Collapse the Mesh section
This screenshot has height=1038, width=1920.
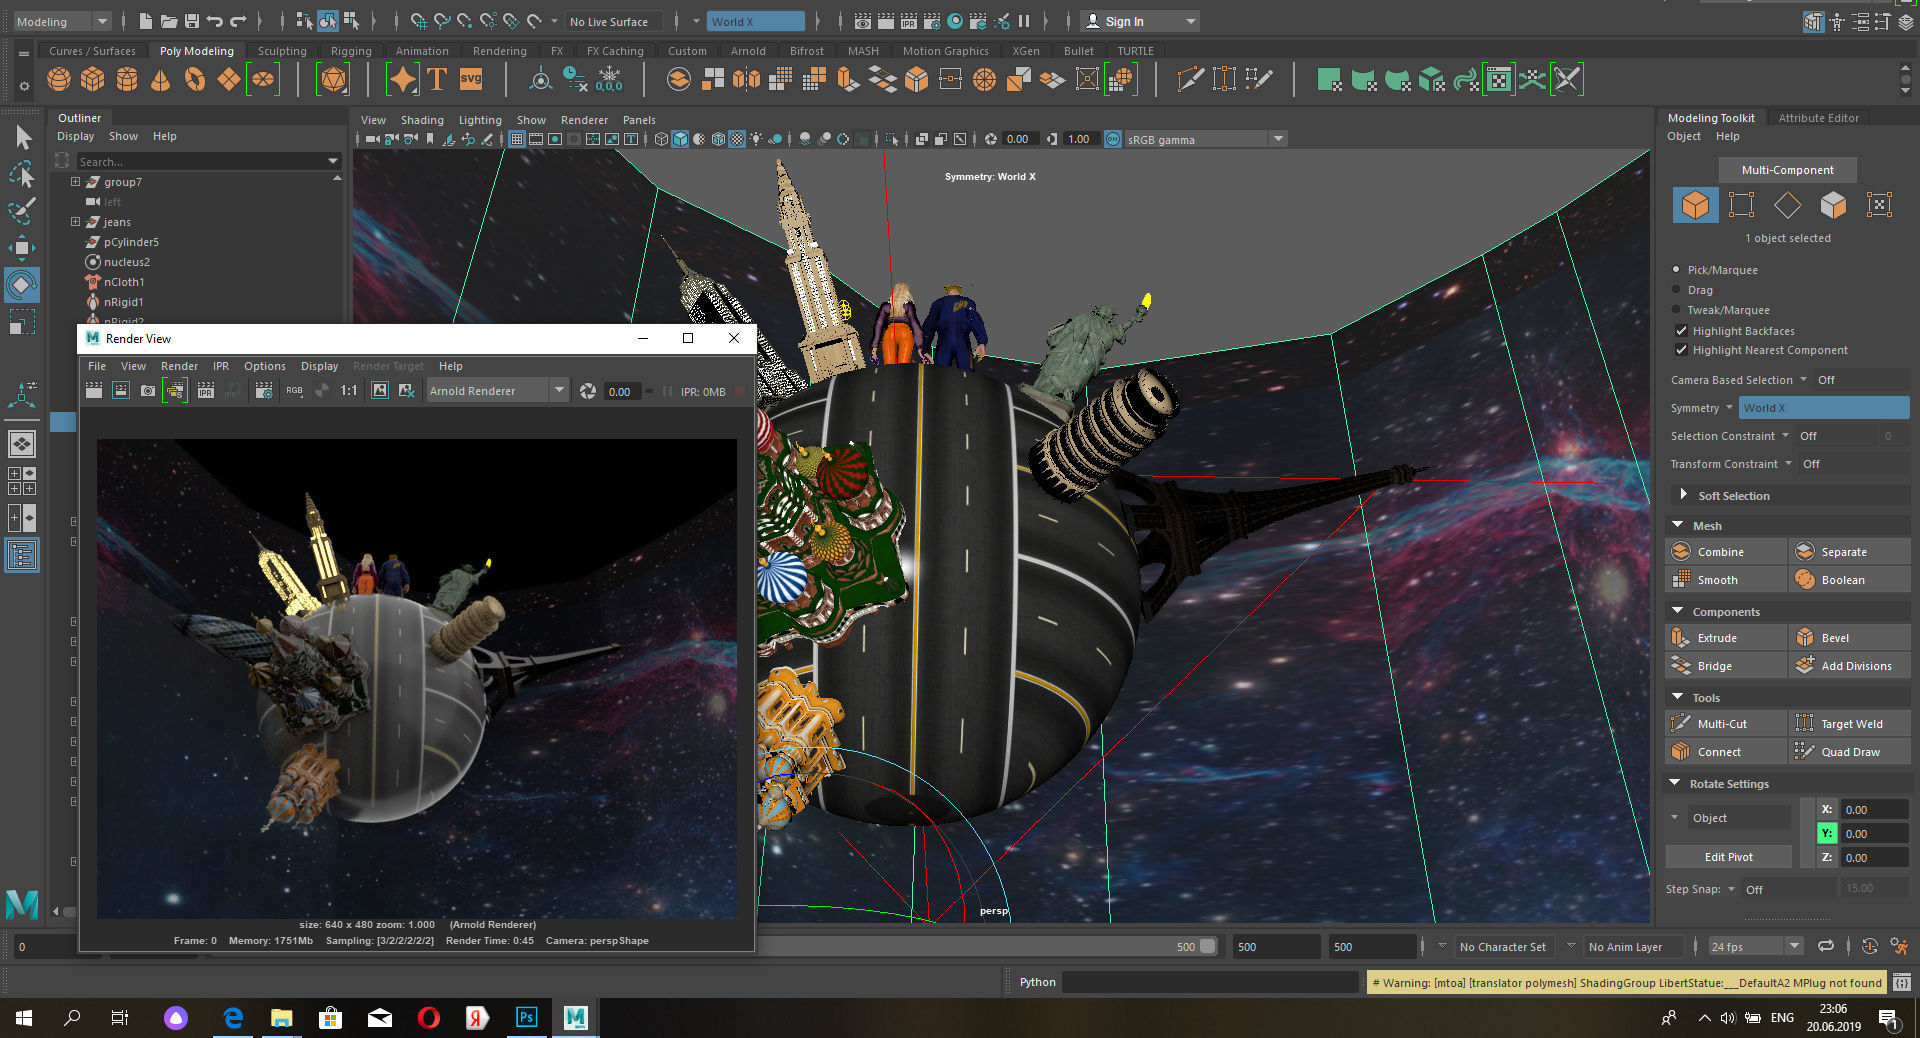click(1676, 525)
